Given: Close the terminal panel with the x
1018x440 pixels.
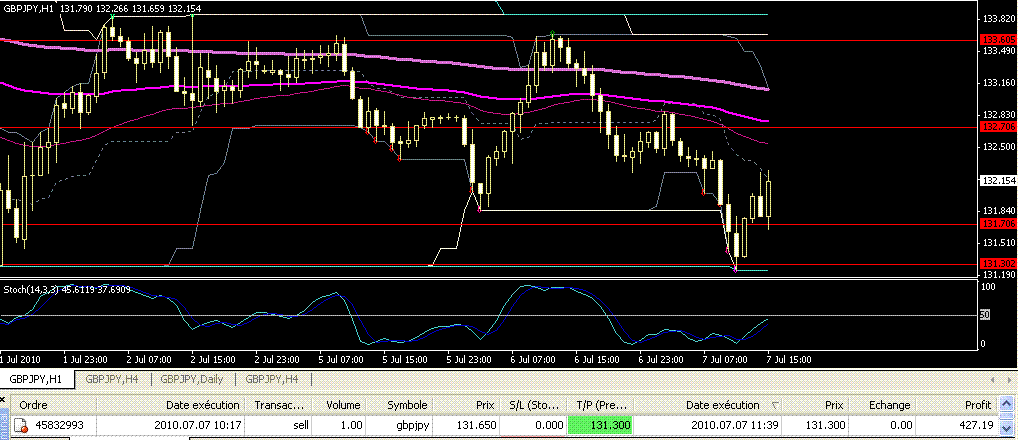Looking at the screenshot, I should (3, 399).
